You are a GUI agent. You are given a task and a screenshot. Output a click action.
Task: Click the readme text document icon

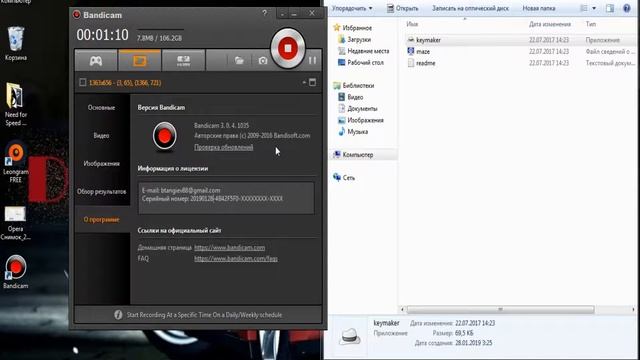[411, 63]
